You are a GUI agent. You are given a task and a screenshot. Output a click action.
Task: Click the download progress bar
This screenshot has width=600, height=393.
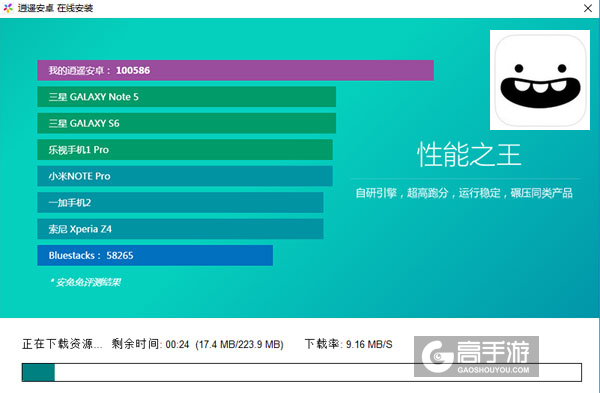coord(302,372)
